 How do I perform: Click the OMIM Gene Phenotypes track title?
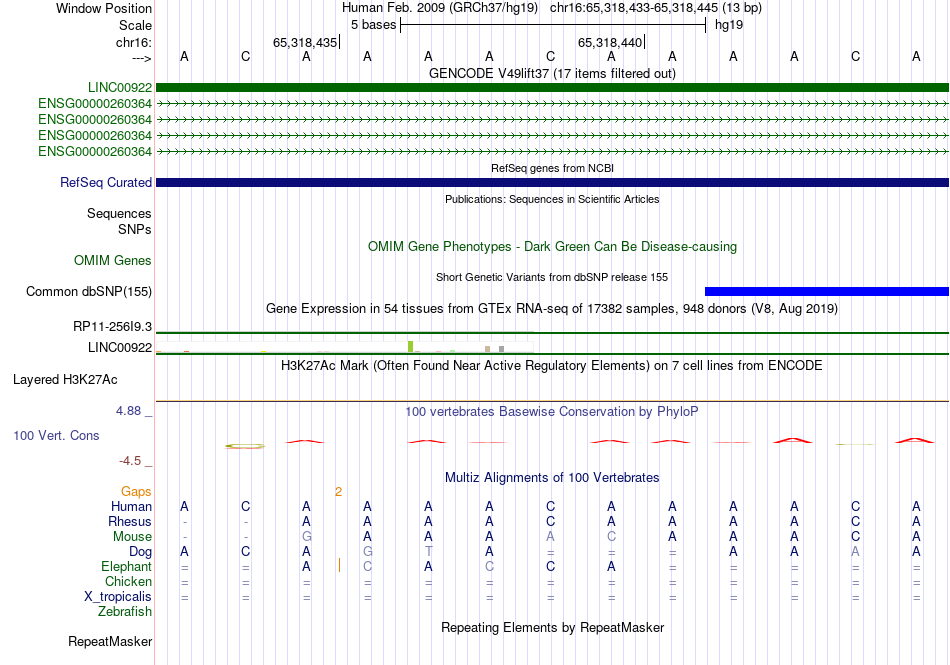pos(552,246)
